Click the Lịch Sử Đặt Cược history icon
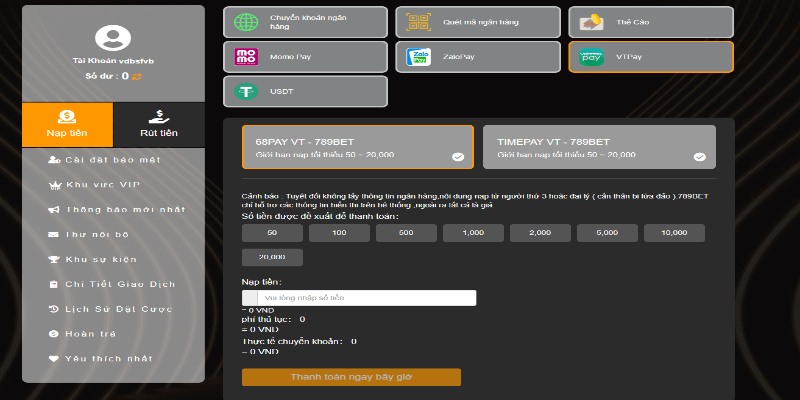Viewport: 800px width, 400px height. 54,309
